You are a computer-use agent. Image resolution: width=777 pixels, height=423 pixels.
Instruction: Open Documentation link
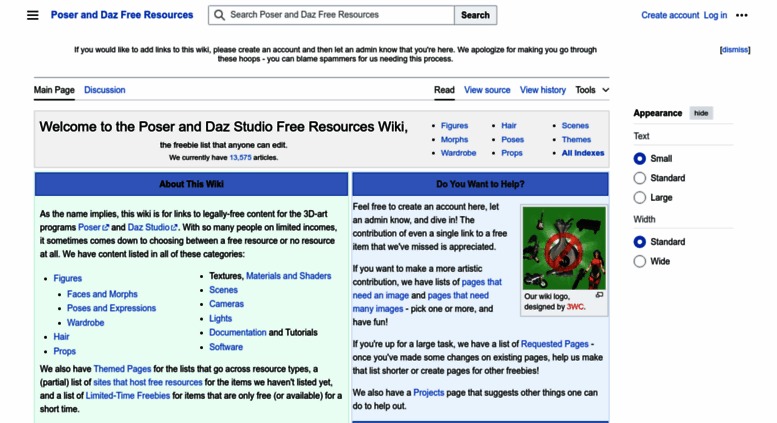238,332
